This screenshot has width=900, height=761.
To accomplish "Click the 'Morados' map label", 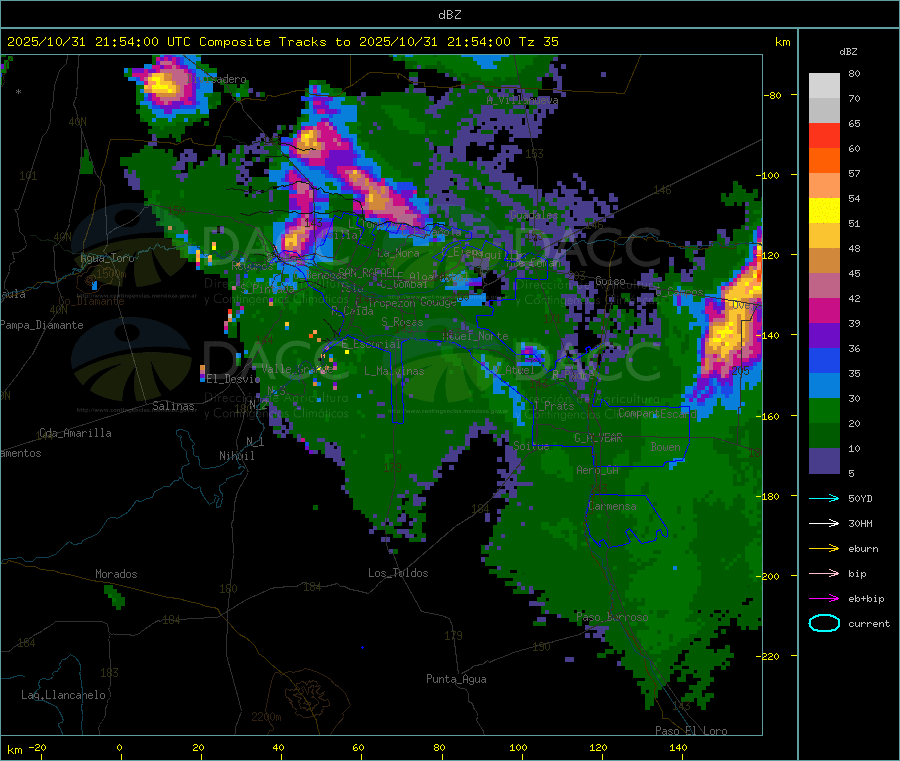I will [x=116, y=574].
